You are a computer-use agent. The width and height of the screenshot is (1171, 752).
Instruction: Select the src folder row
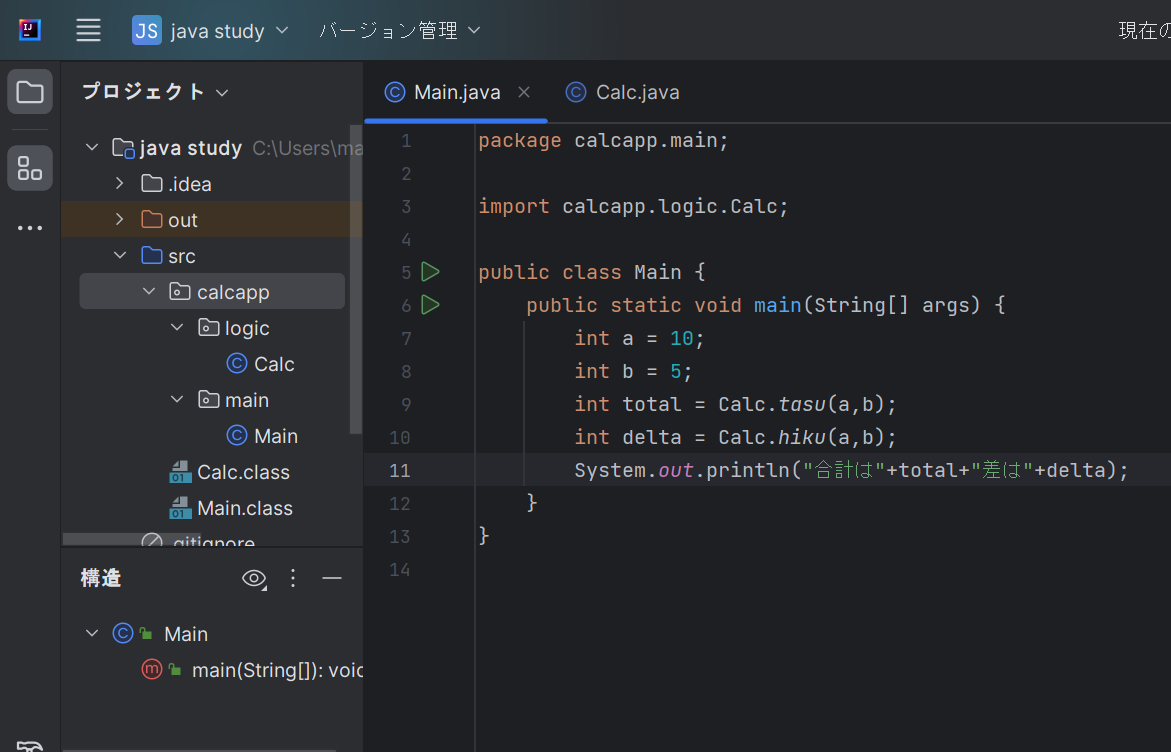click(x=211, y=255)
